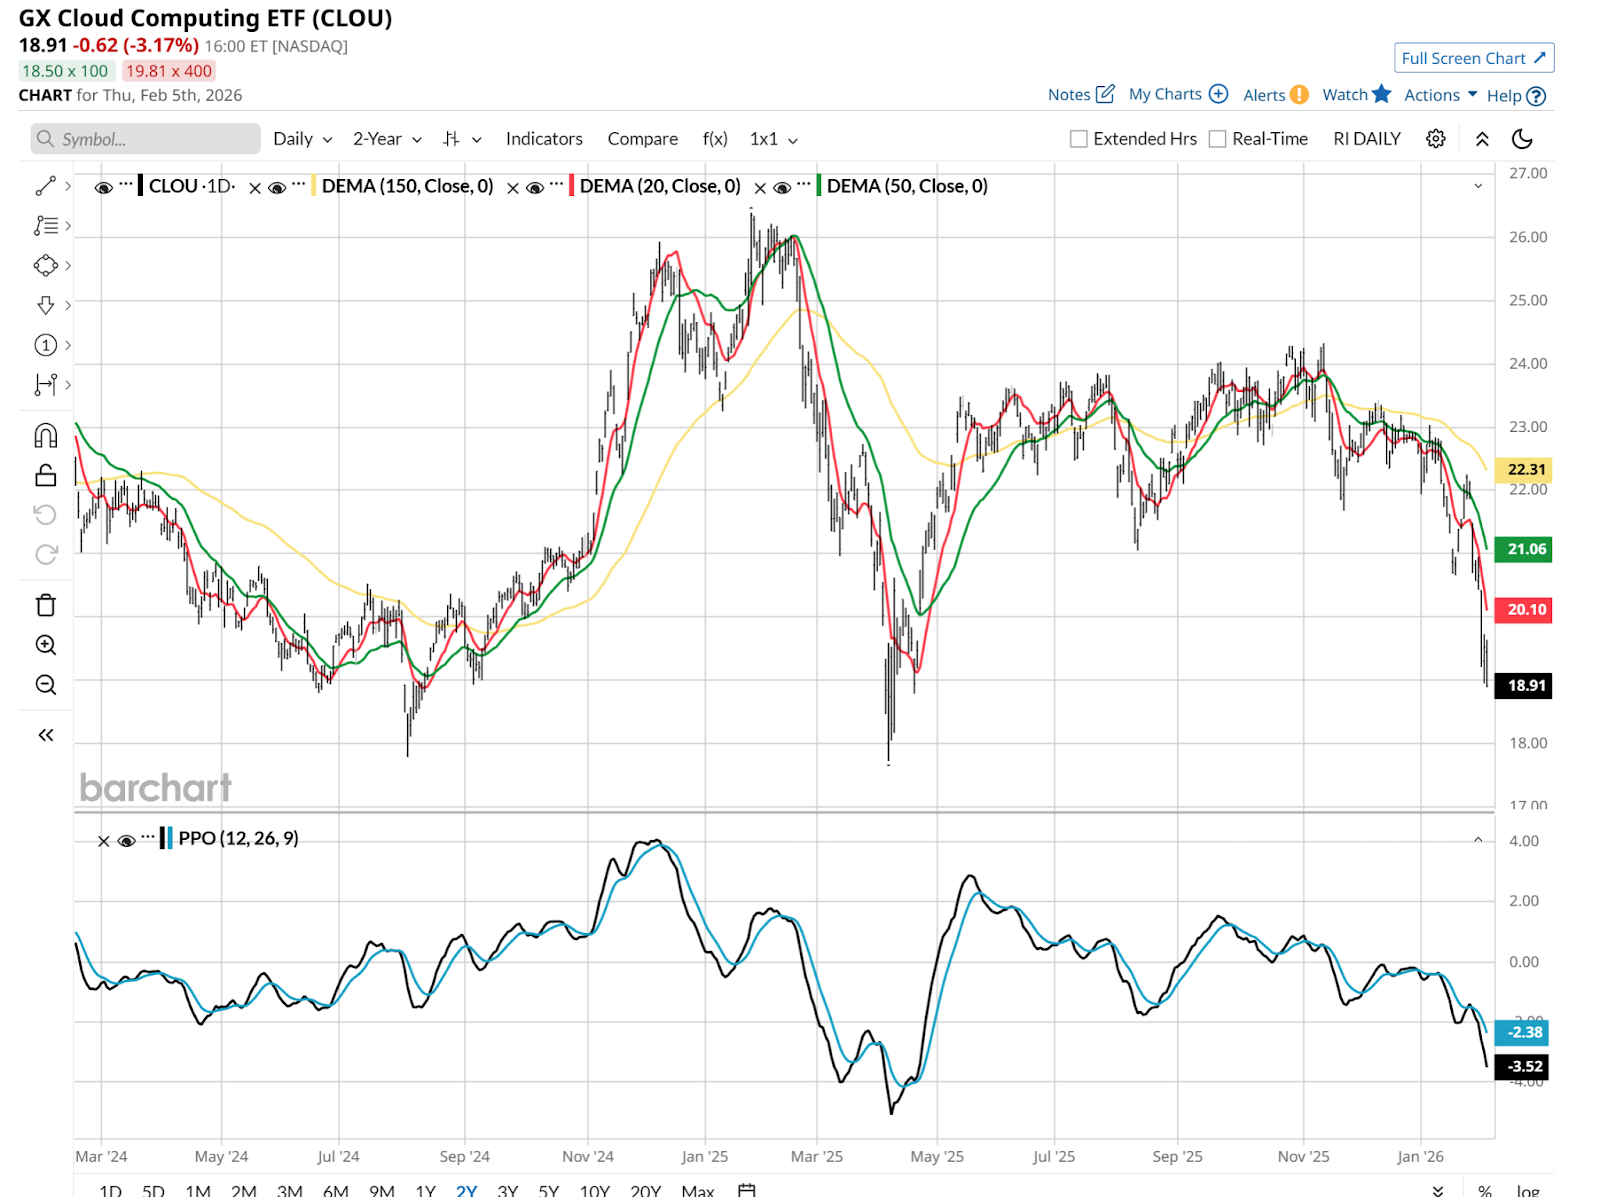Remove the PPO indicator pane
This screenshot has width=1600, height=1197.
pyautogui.click(x=103, y=841)
